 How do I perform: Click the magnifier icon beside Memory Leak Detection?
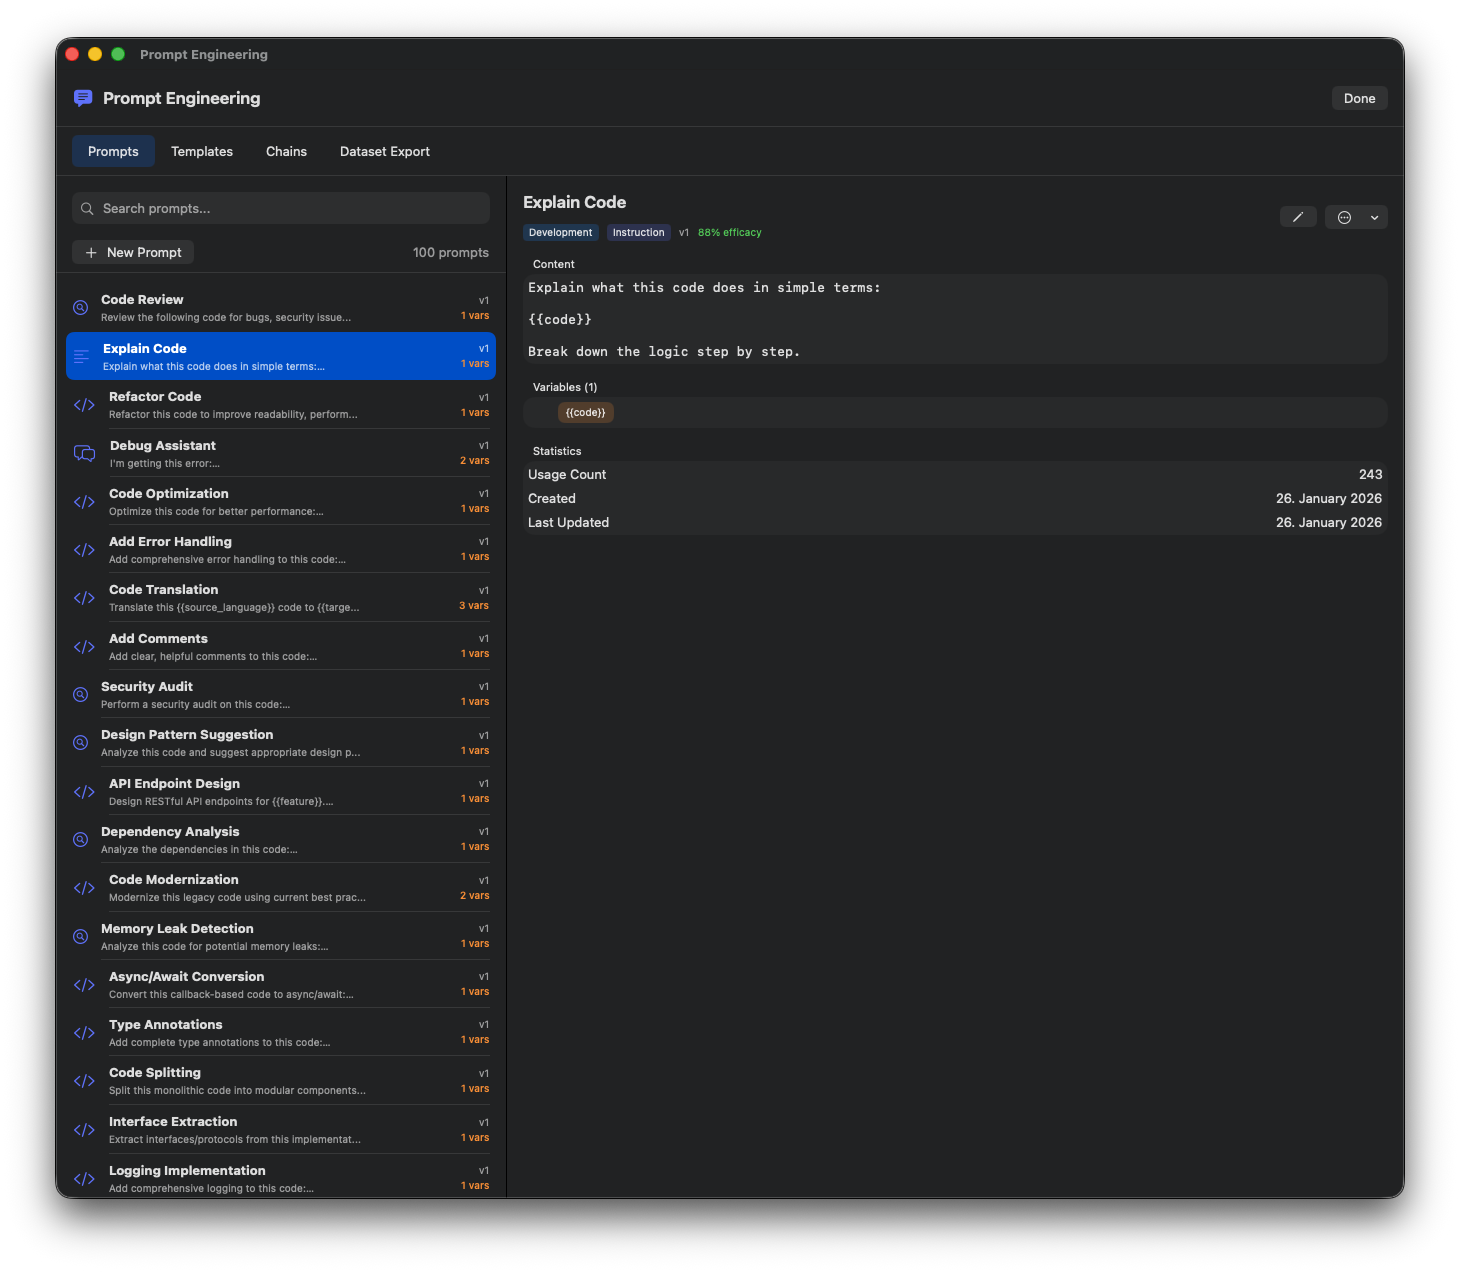(81, 937)
